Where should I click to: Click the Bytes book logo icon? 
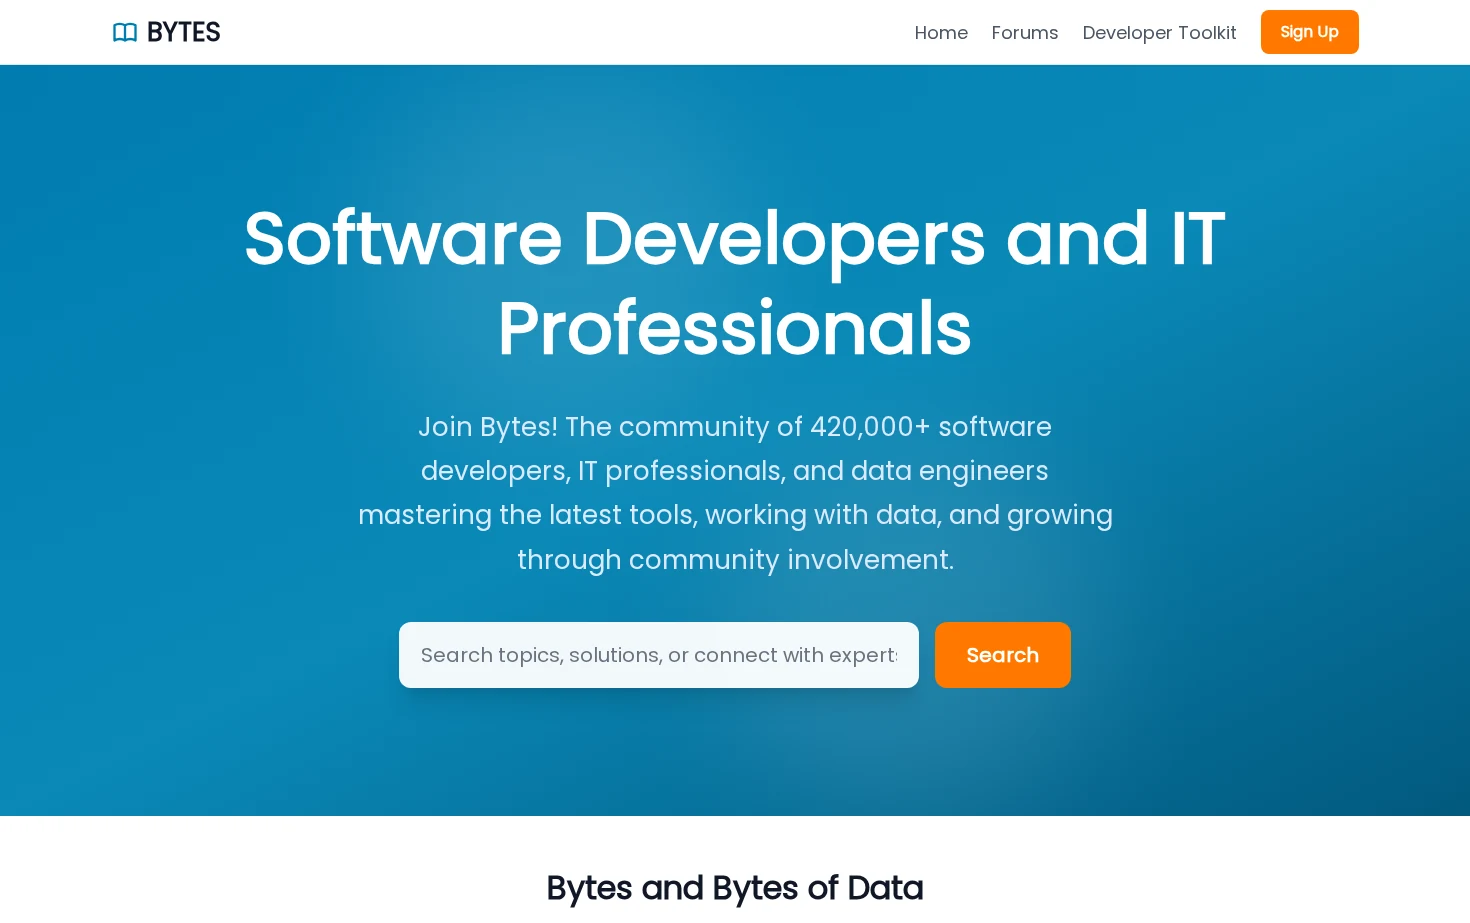click(125, 32)
